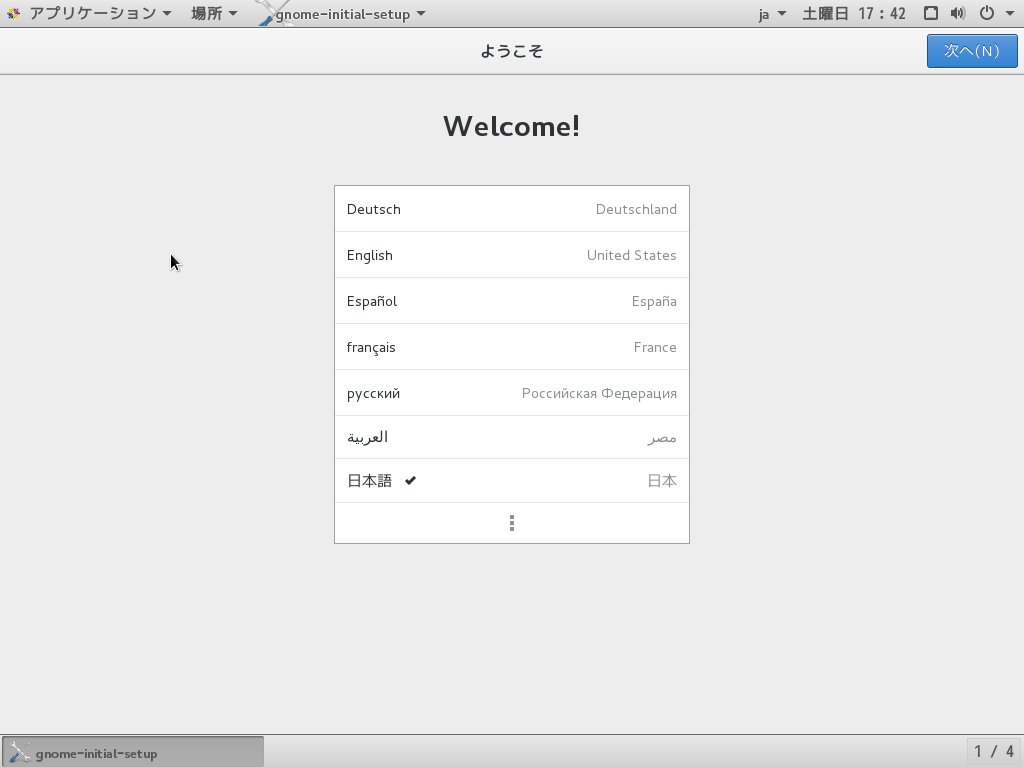Click the volume speaker icon
This screenshot has height=768, width=1024.
(958, 13)
